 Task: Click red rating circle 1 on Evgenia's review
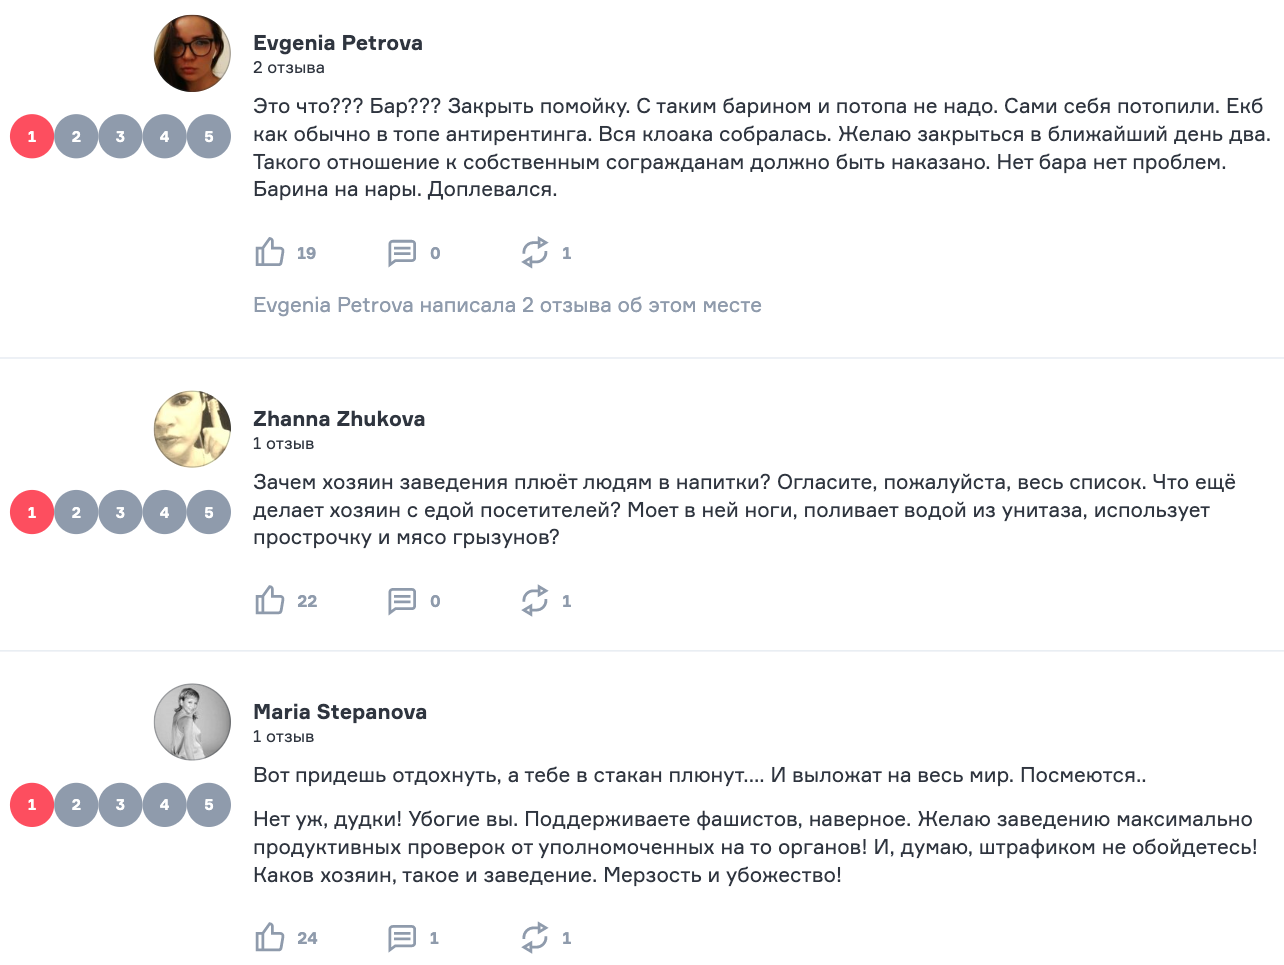click(32, 137)
